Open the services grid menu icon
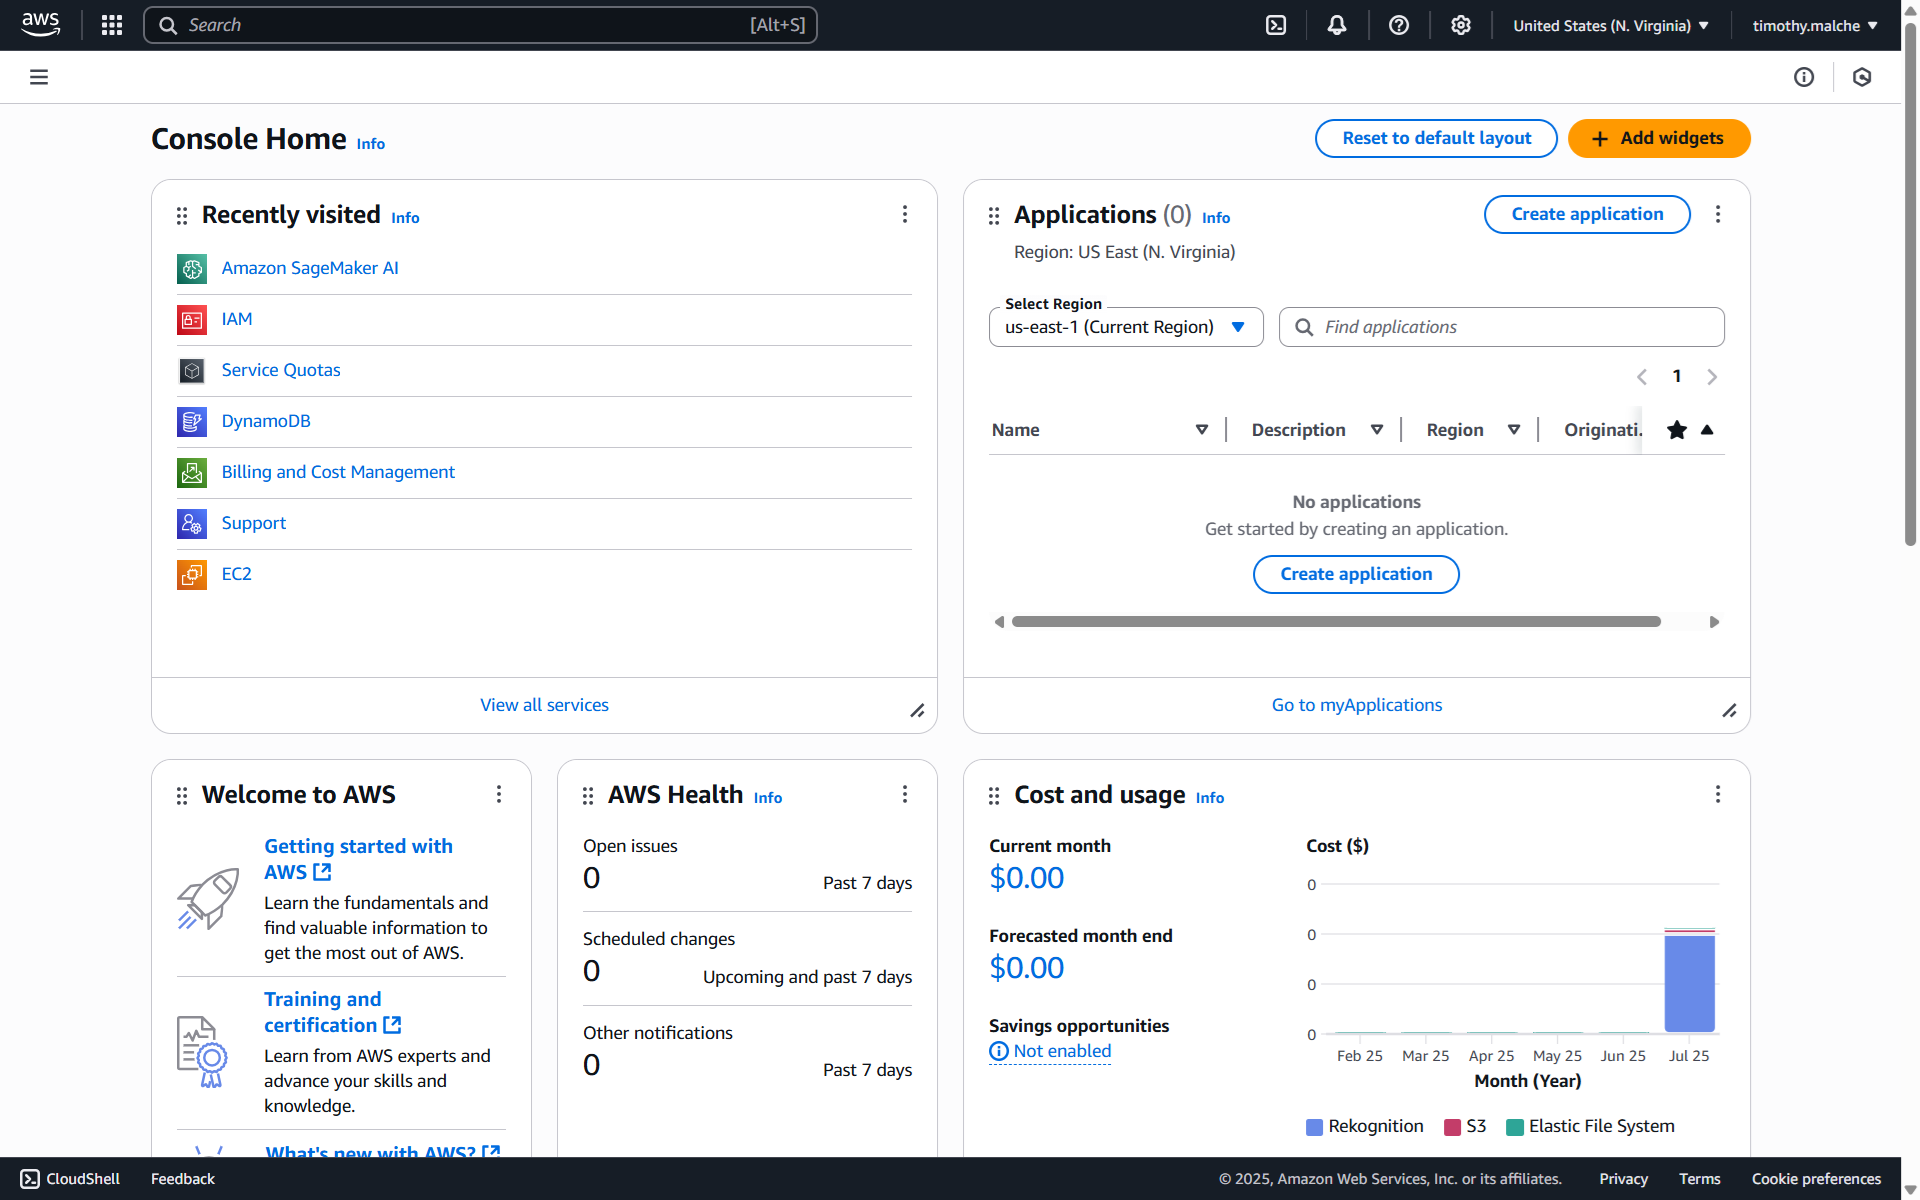This screenshot has width=1920, height=1200. coord(112,25)
